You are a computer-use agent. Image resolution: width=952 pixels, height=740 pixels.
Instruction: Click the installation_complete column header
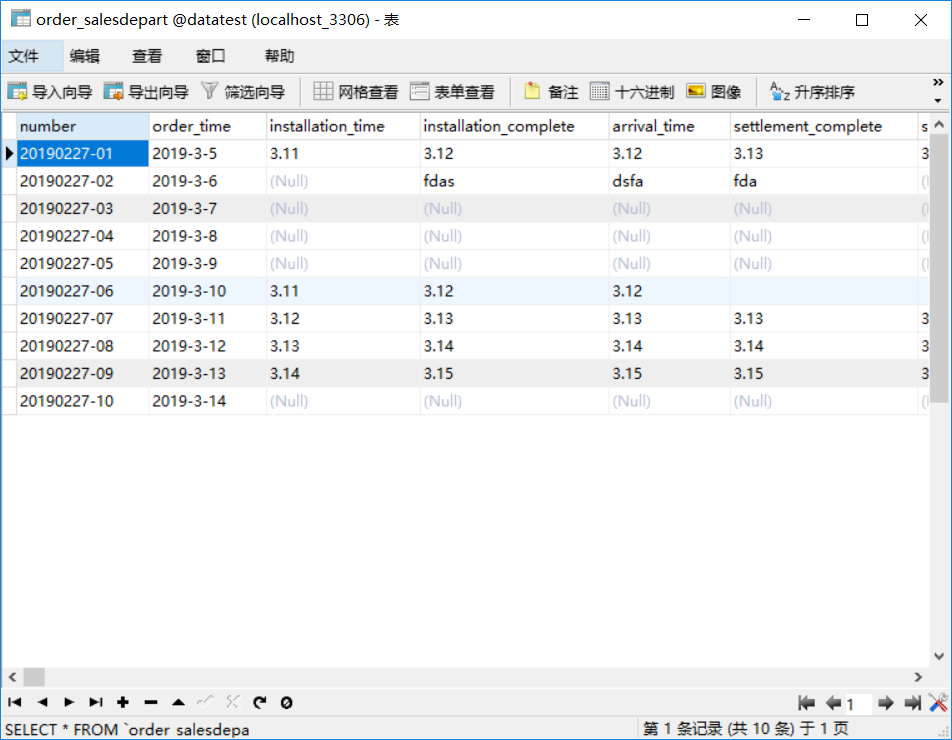514,126
